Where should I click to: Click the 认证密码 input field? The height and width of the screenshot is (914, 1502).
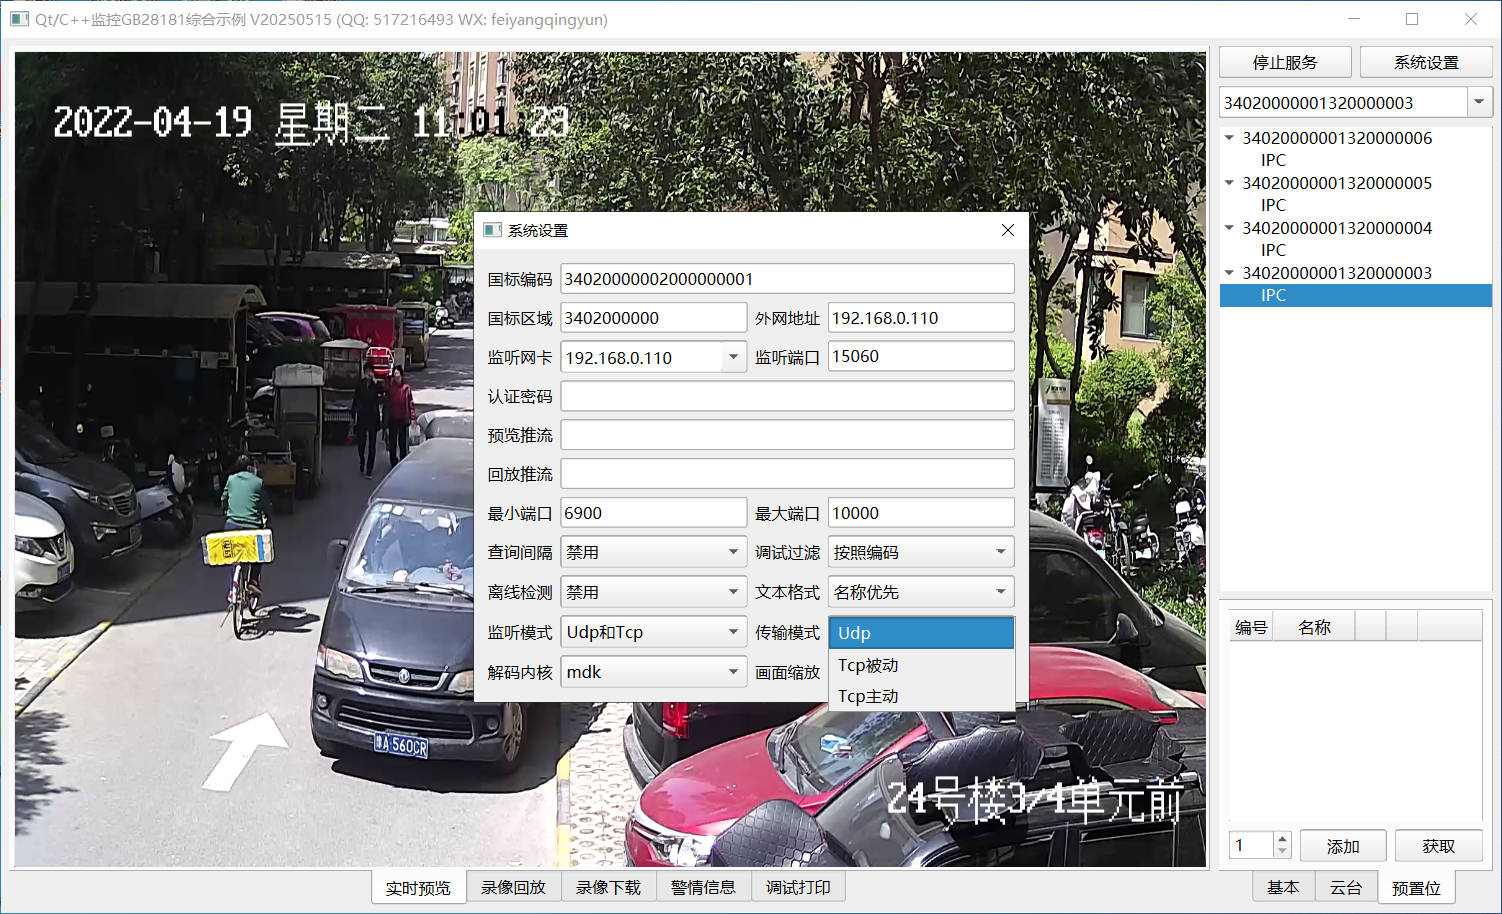pyautogui.click(x=787, y=396)
